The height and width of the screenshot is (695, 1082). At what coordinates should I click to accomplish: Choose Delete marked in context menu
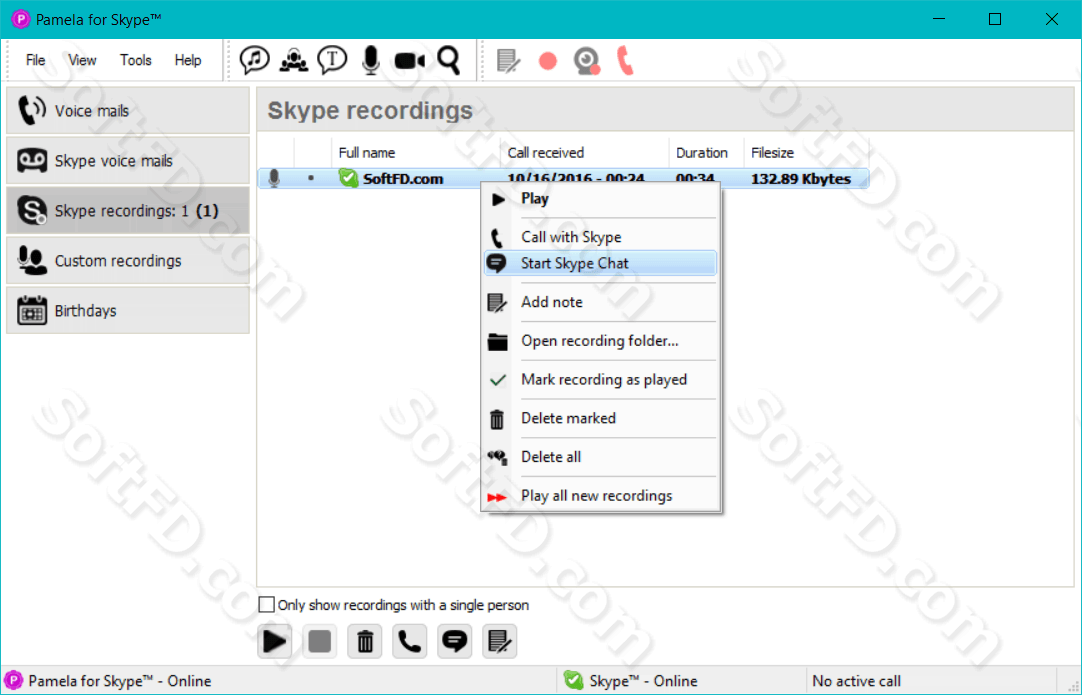tap(600, 418)
